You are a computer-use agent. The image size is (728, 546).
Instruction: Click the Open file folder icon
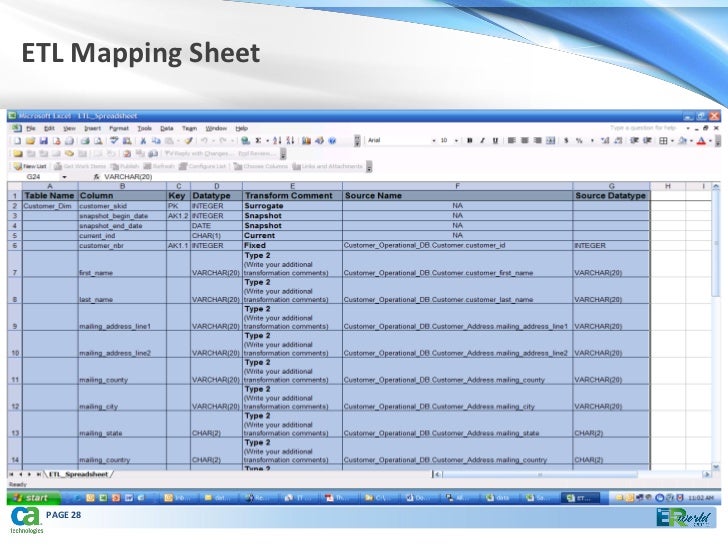tap(31, 141)
